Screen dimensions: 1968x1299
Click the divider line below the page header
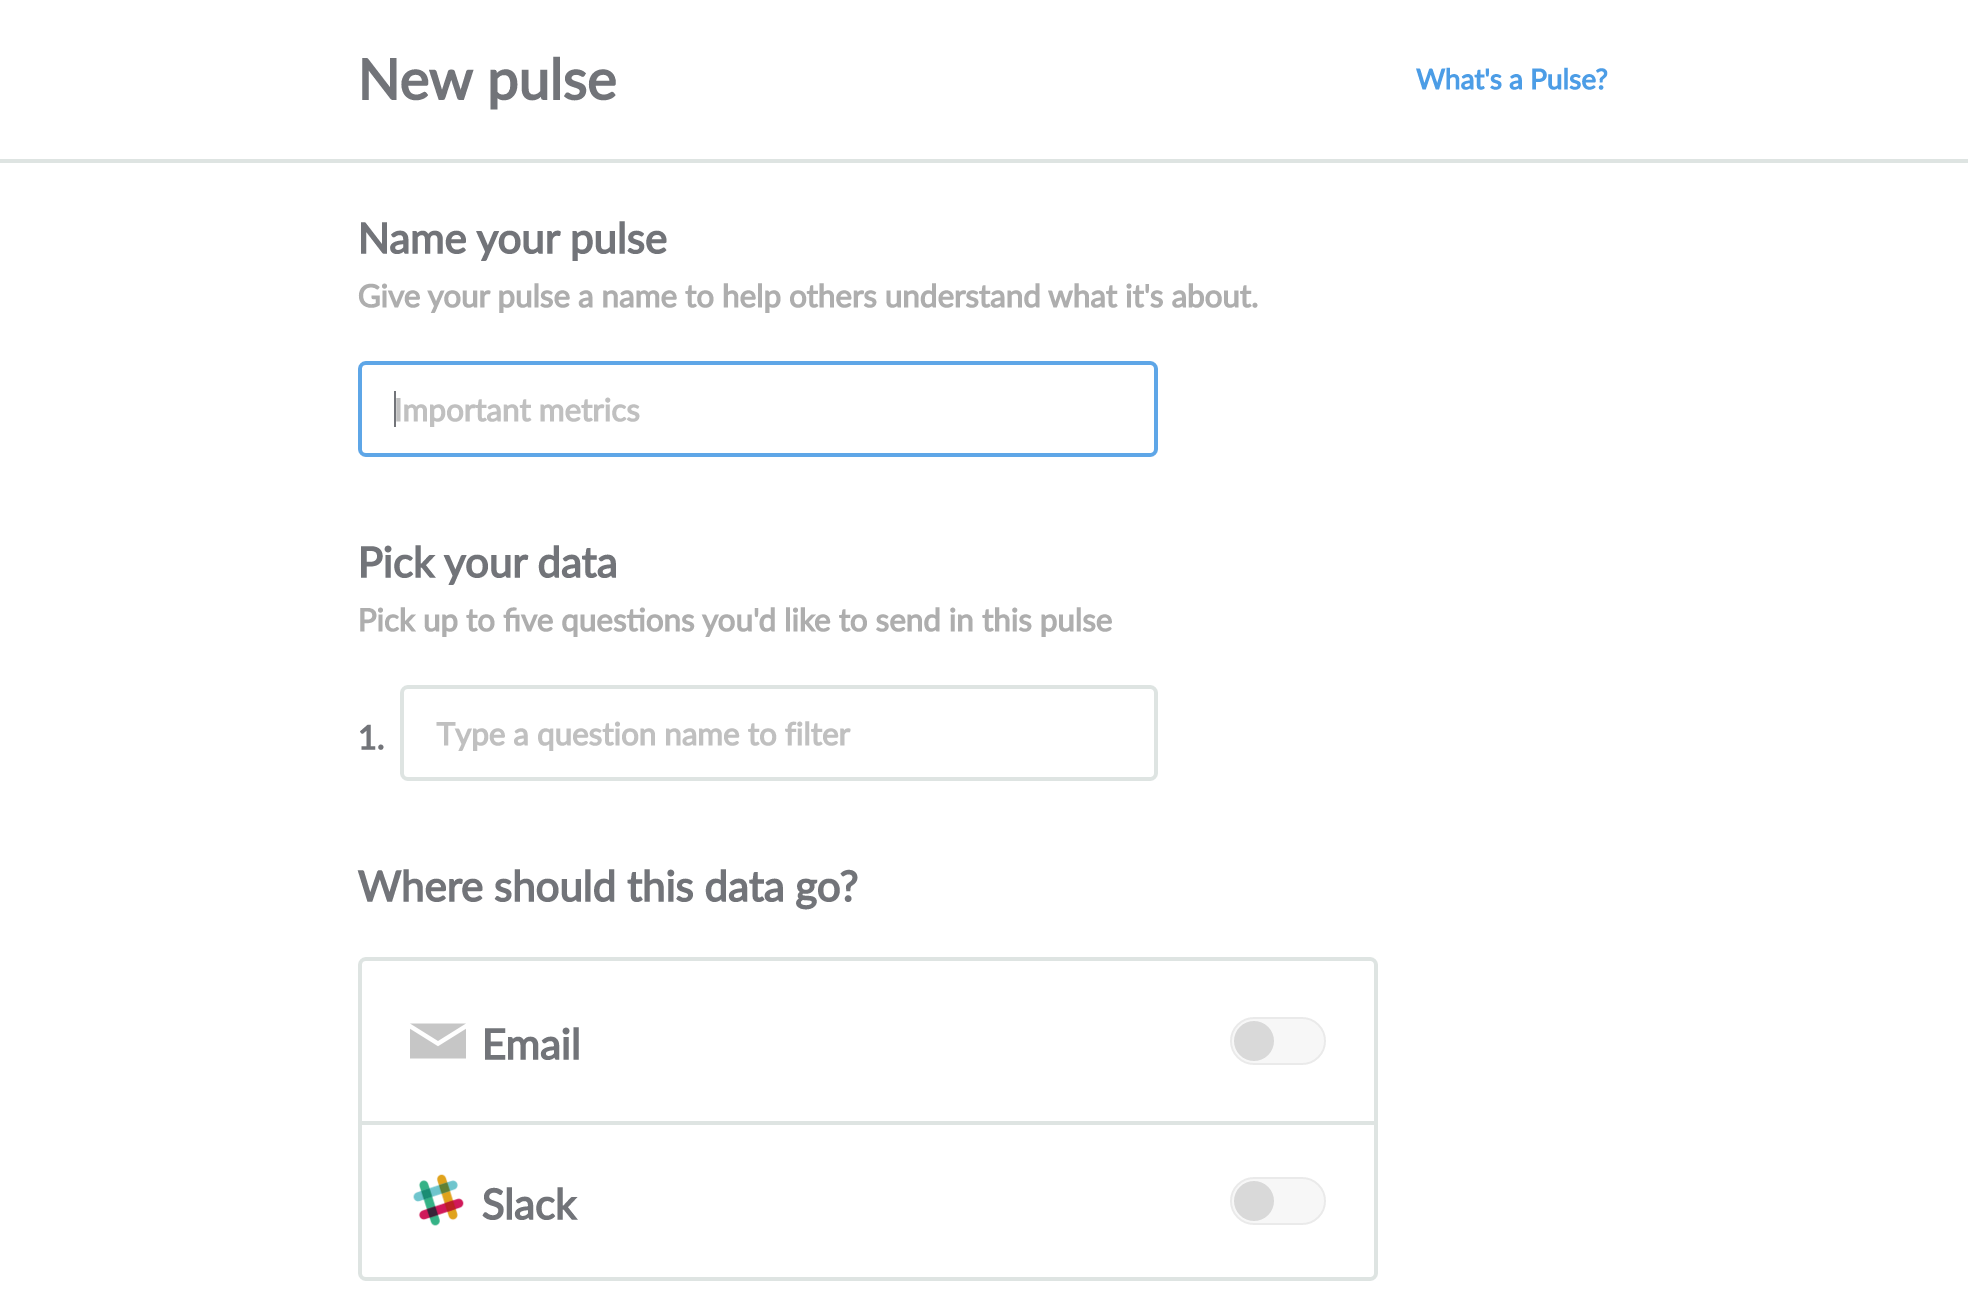984,160
